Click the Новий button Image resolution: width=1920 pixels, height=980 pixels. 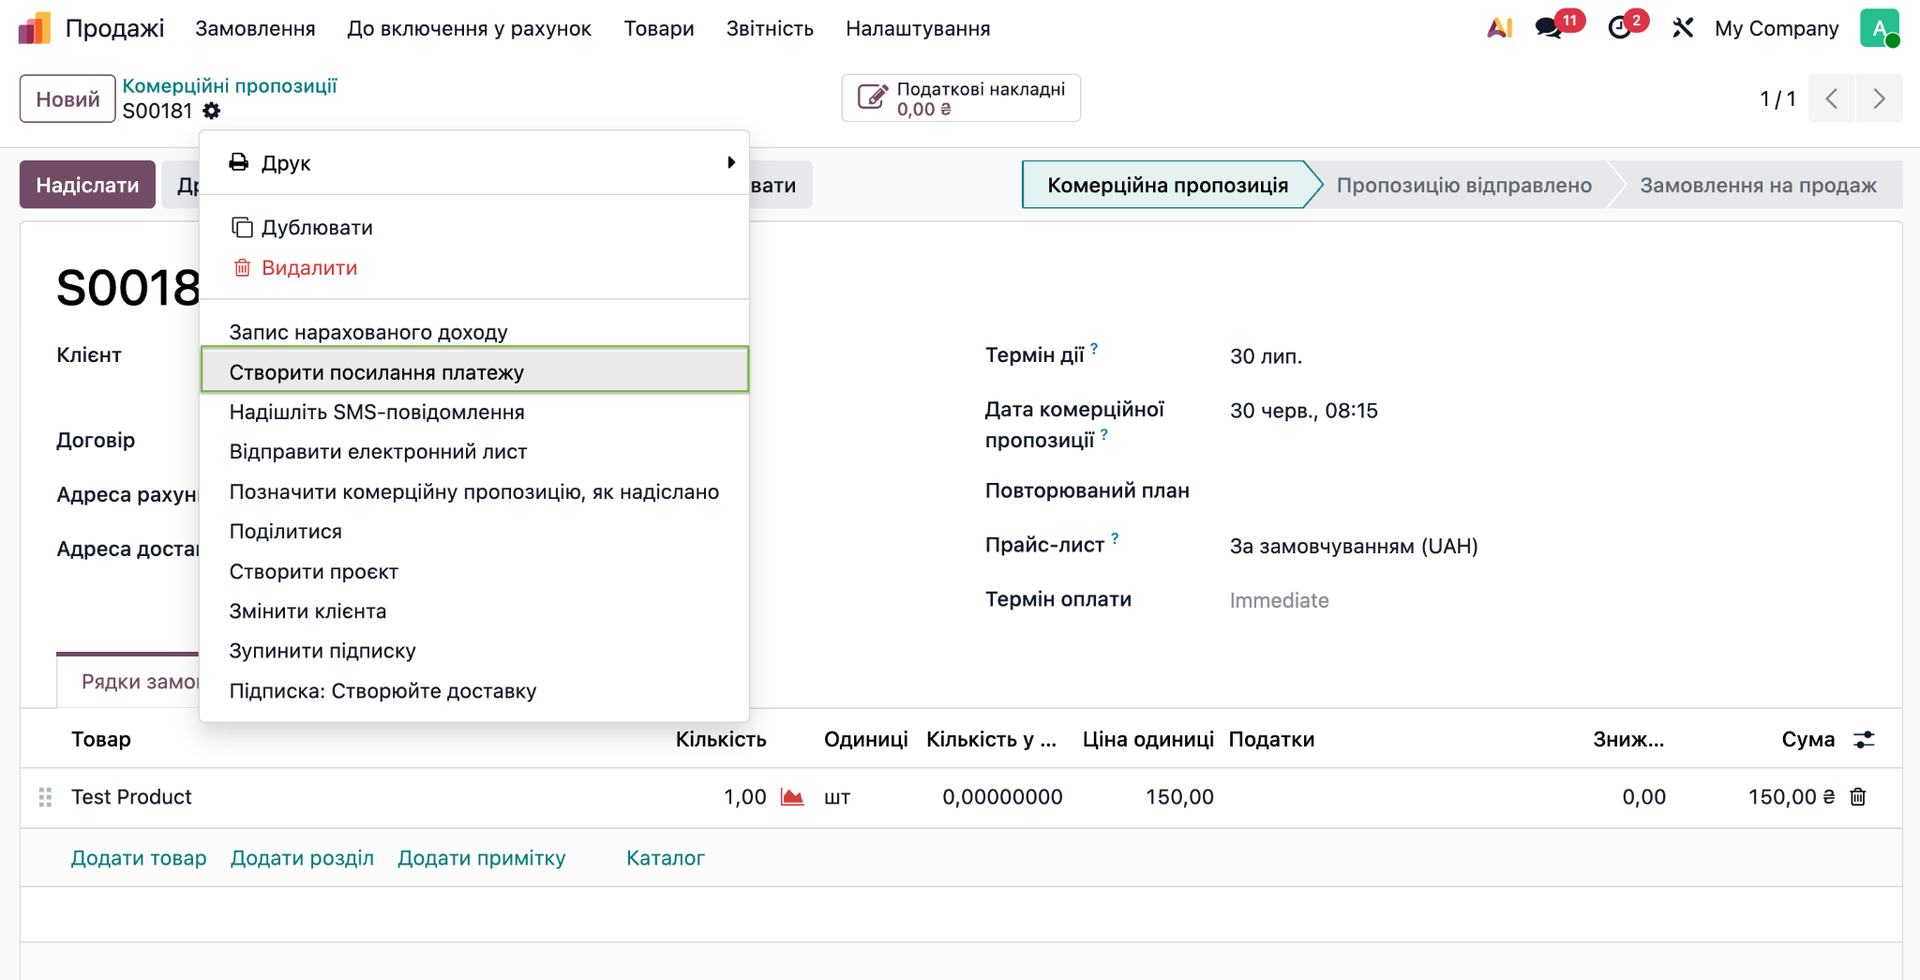click(x=68, y=99)
